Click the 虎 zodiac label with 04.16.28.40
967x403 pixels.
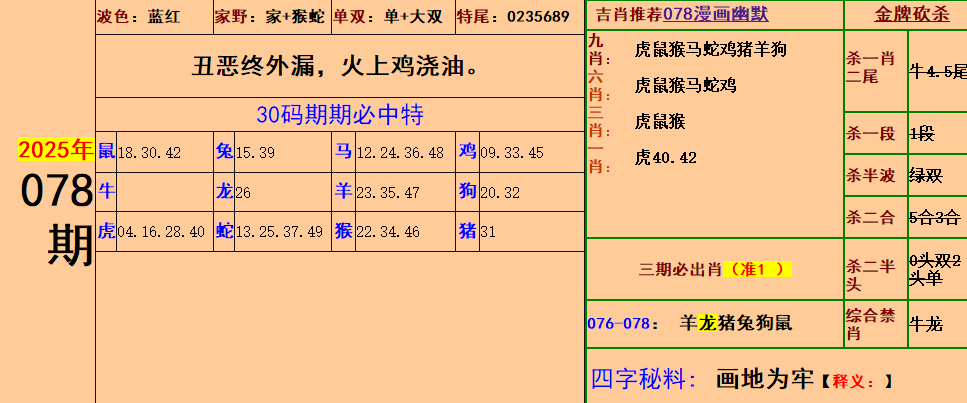106,231
